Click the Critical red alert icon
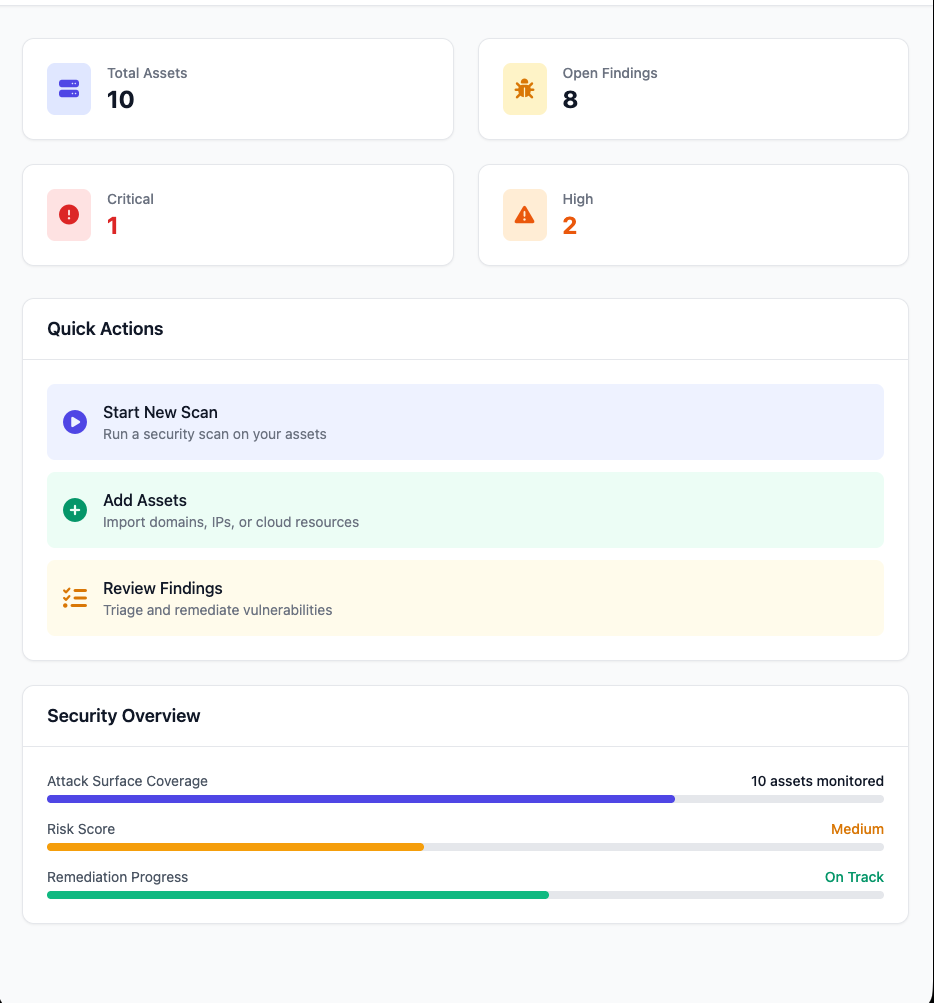Image resolution: width=934 pixels, height=1003 pixels. click(69, 215)
